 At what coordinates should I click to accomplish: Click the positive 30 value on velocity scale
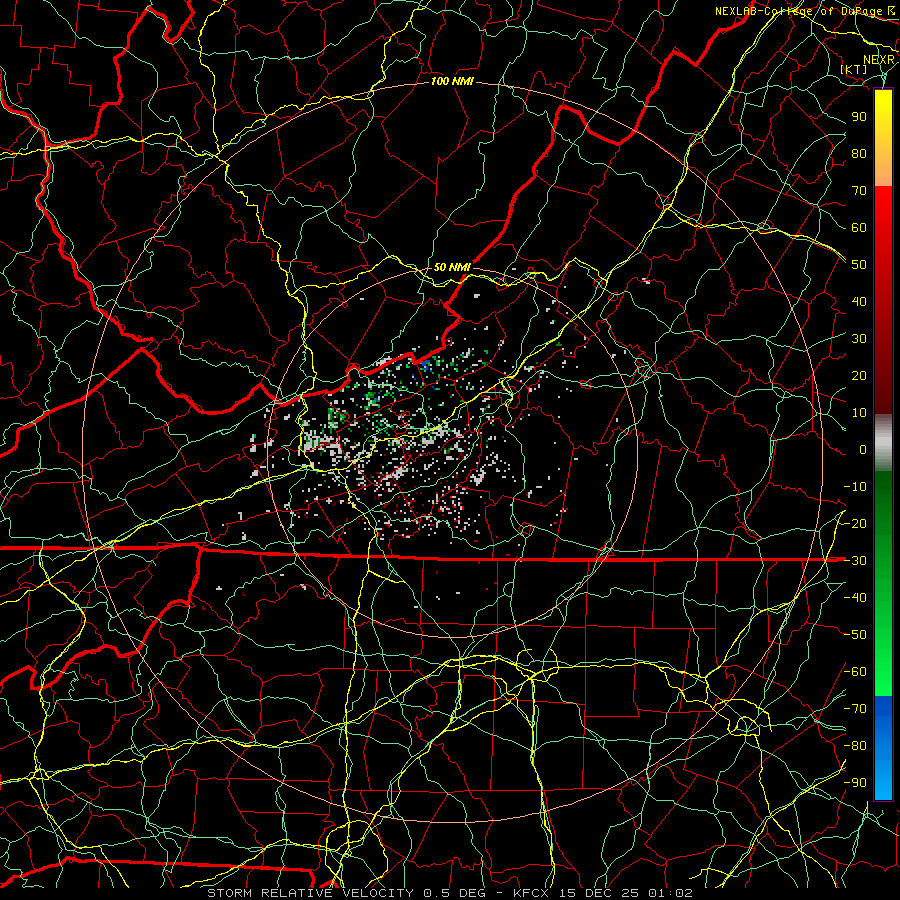point(859,339)
